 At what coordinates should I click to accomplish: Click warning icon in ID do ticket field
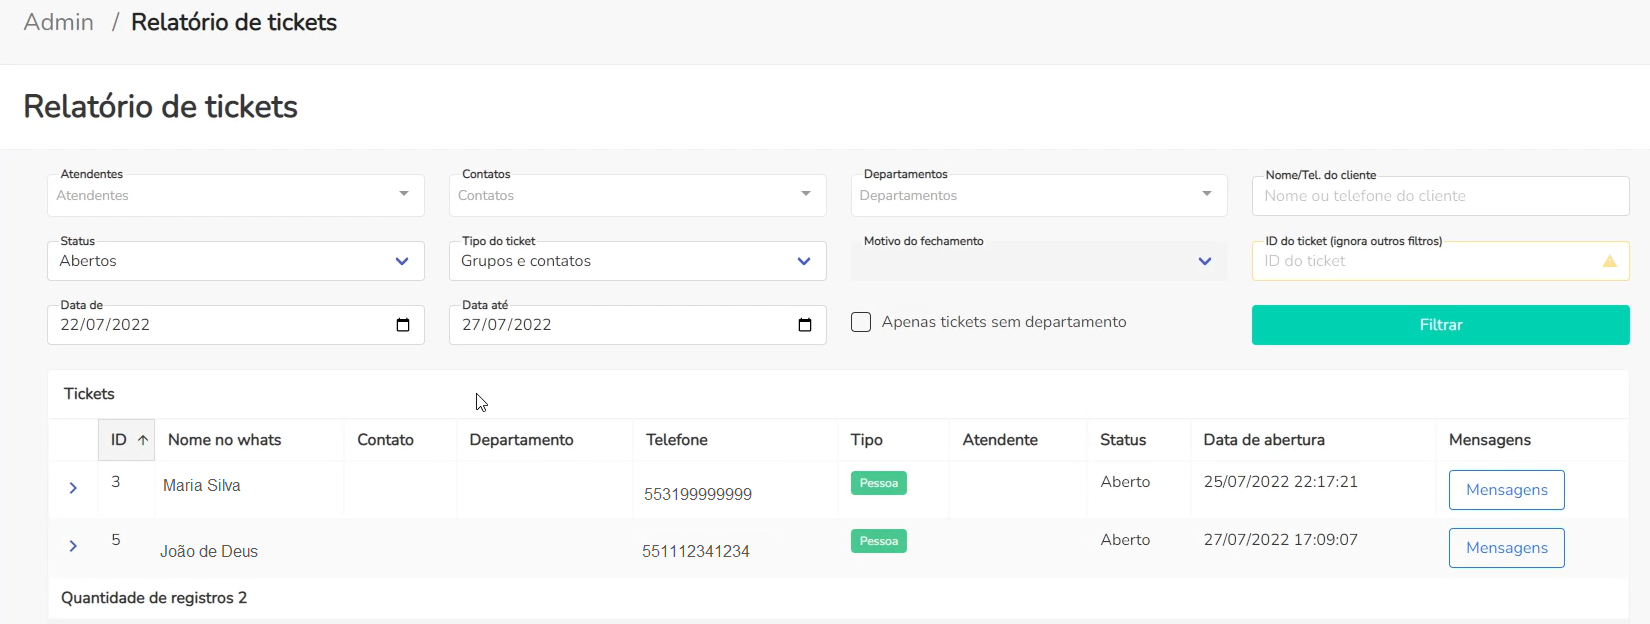[1609, 261]
